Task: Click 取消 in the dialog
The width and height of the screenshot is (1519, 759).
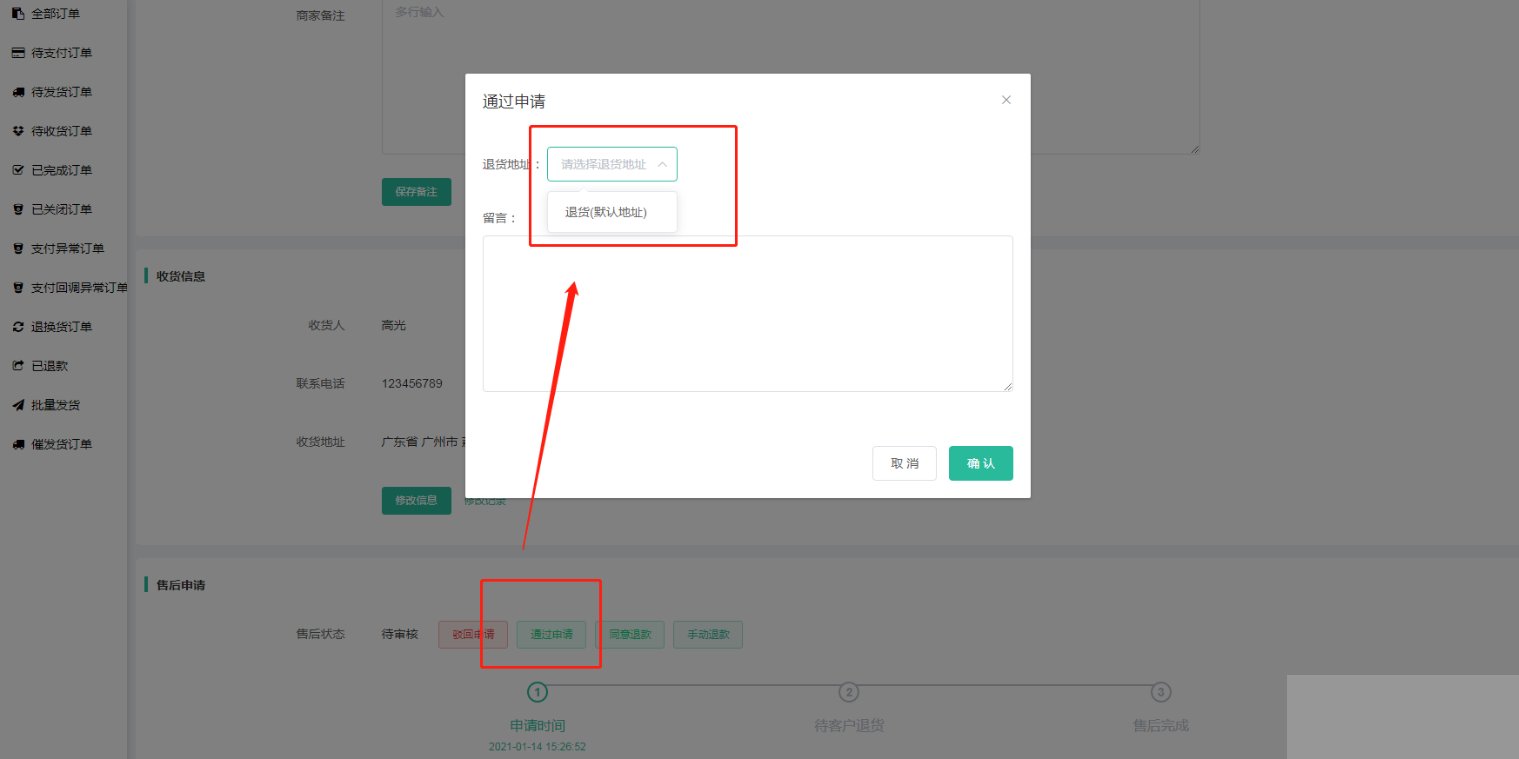Action: pos(904,463)
